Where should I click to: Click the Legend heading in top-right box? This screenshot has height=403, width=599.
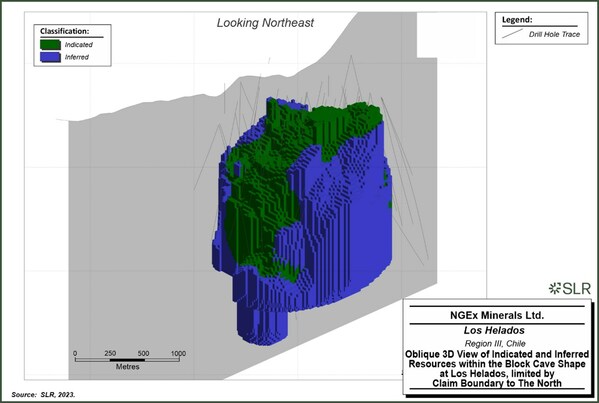click(x=517, y=20)
